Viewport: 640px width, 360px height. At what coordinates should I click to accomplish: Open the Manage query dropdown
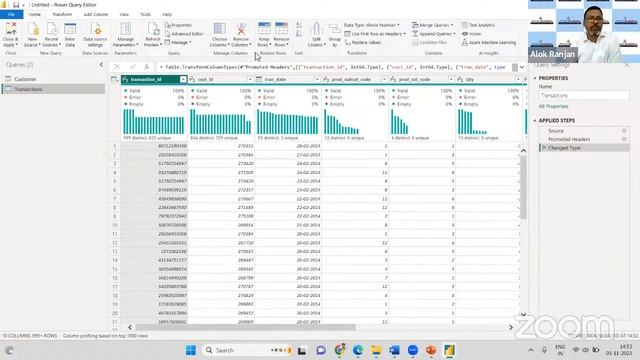coord(178,42)
